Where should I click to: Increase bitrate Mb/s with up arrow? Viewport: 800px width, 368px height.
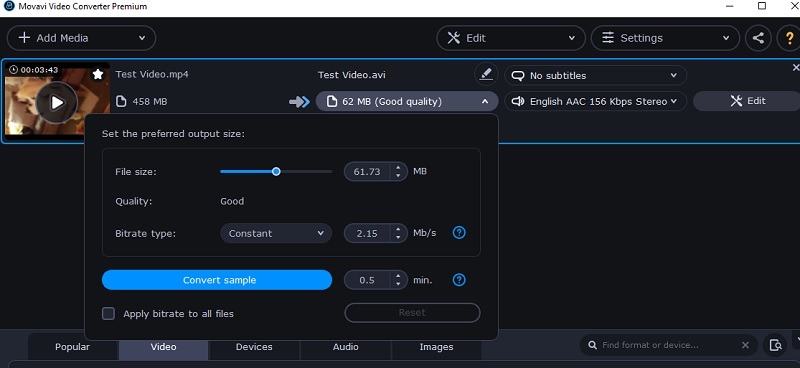coord(398,229)
